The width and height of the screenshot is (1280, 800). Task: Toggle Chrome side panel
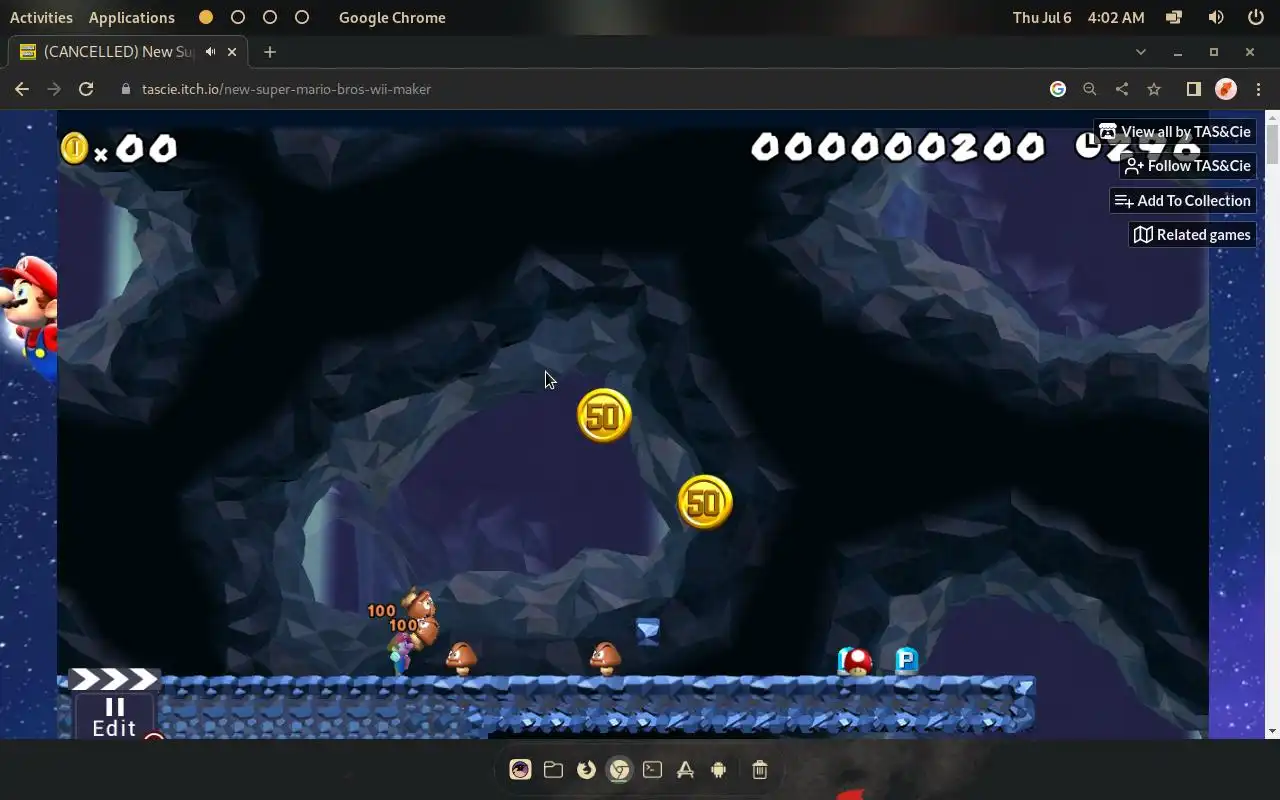pos(1193,89)
